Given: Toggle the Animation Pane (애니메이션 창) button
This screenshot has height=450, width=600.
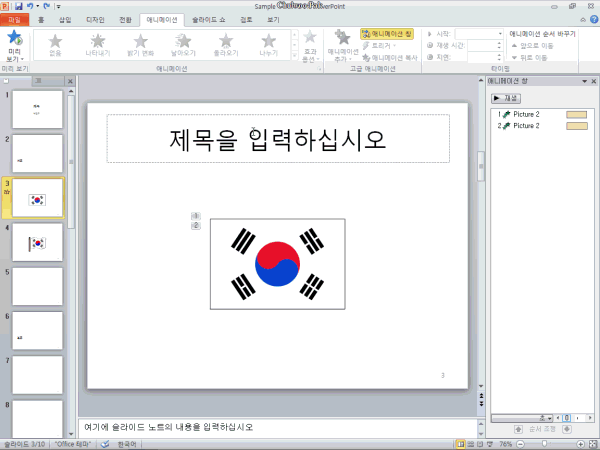Looking at the screenshot, I should (x=387, y=34).
